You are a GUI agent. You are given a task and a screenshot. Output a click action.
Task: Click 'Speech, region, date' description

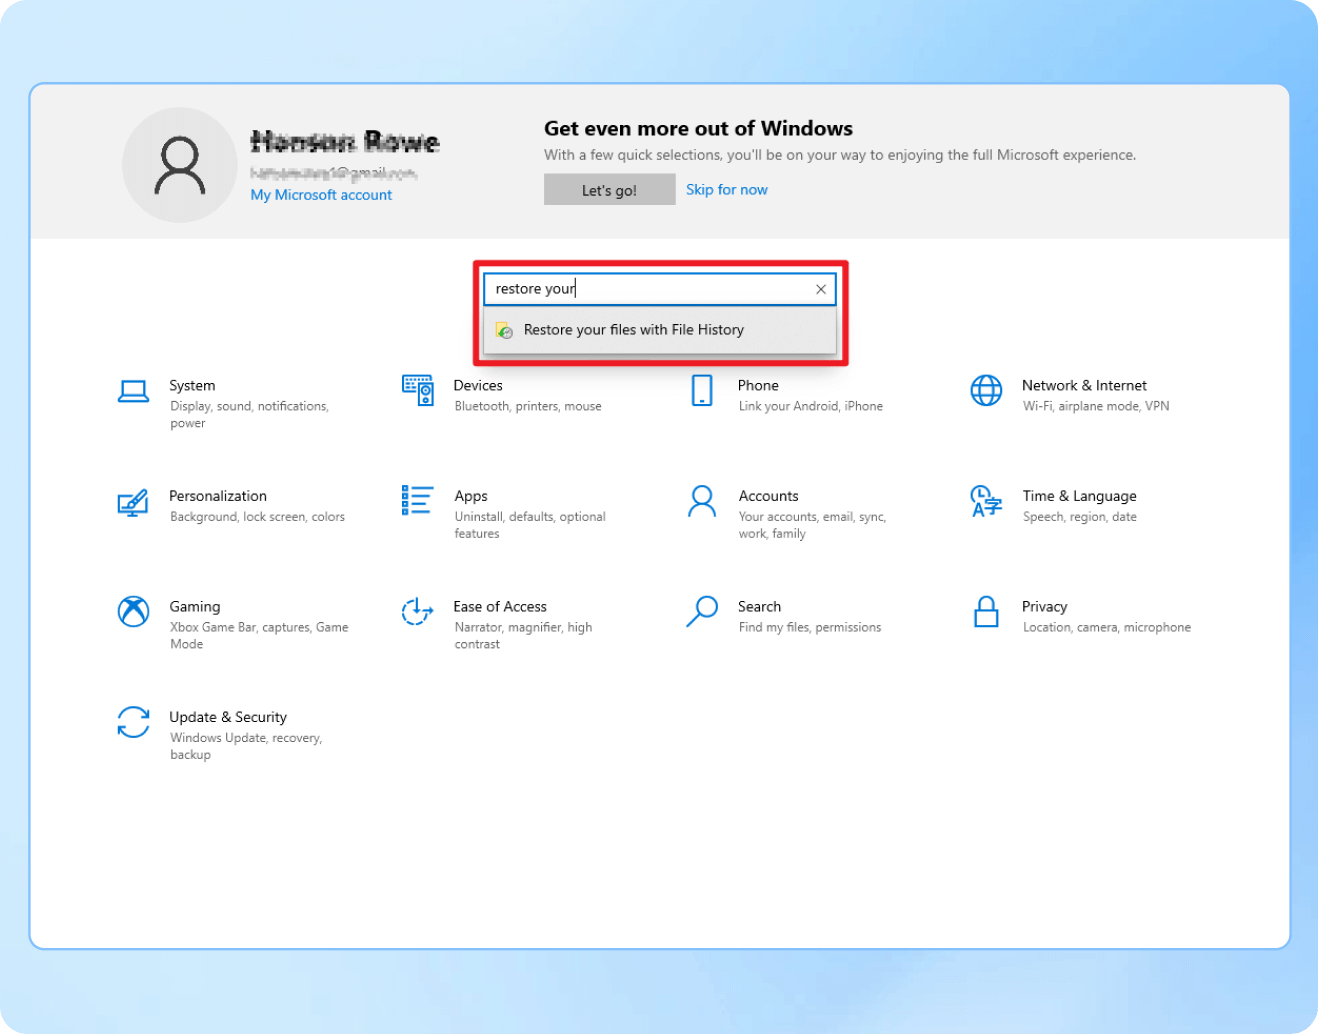pos(1080,517)
